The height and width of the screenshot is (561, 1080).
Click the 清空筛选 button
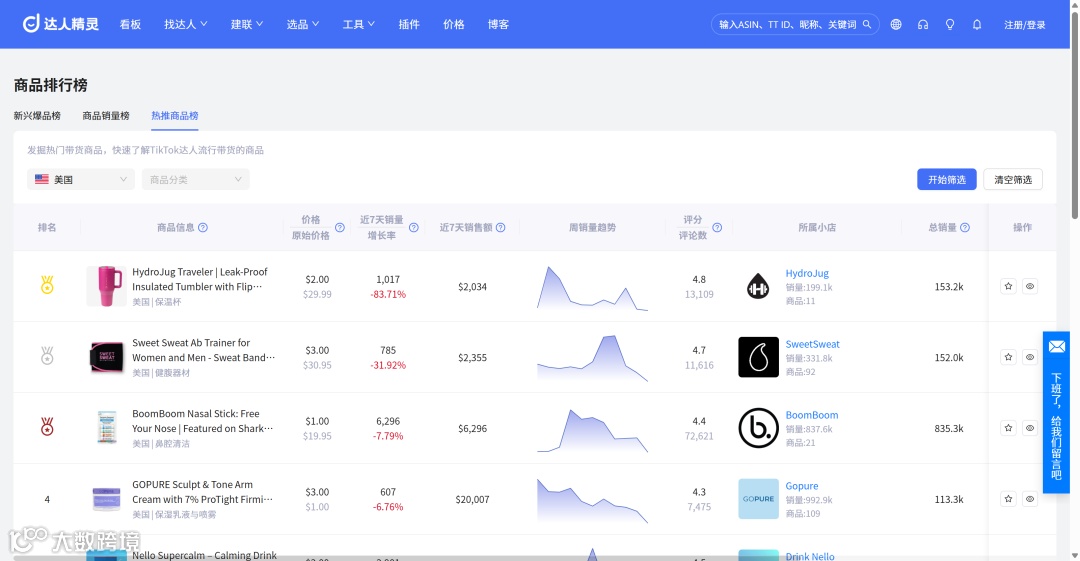(1012, 179)
